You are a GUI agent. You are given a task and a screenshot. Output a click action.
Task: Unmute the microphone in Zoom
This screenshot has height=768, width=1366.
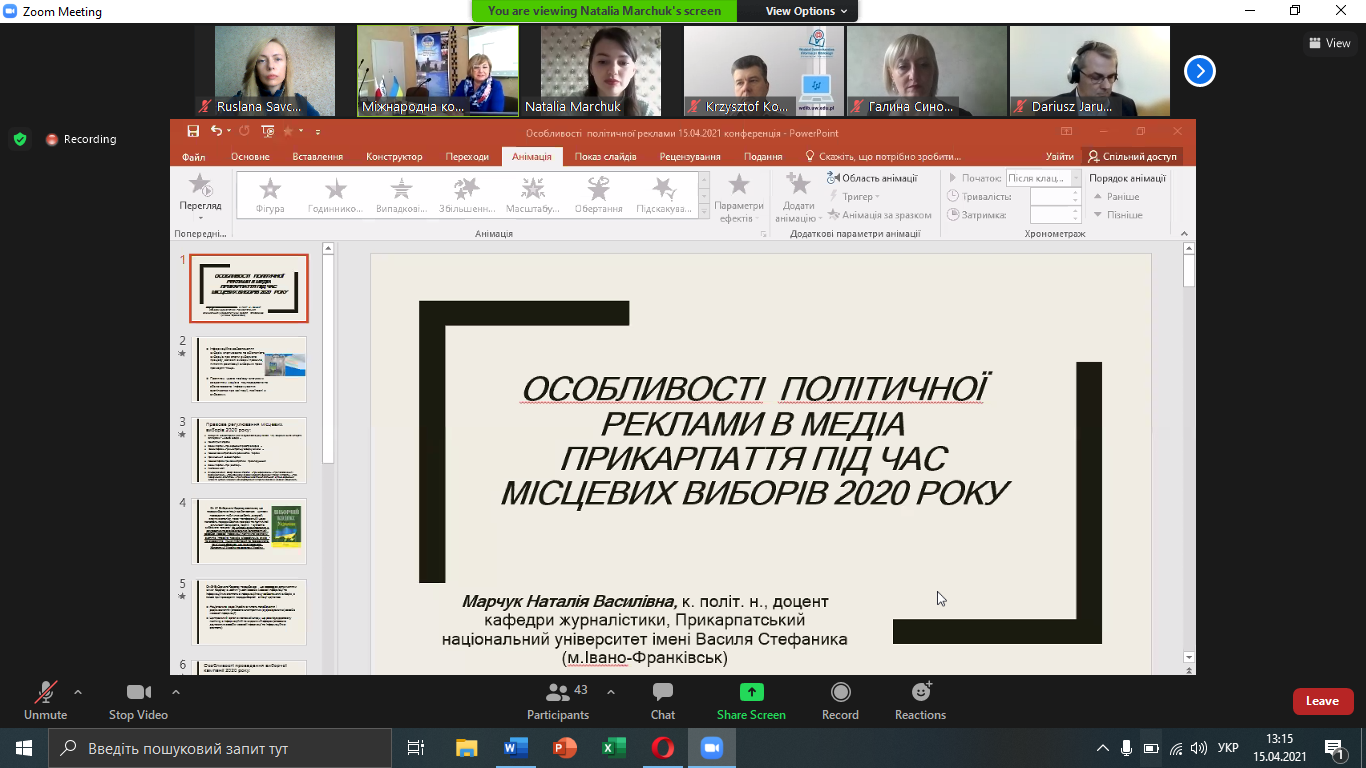(45, 693)
